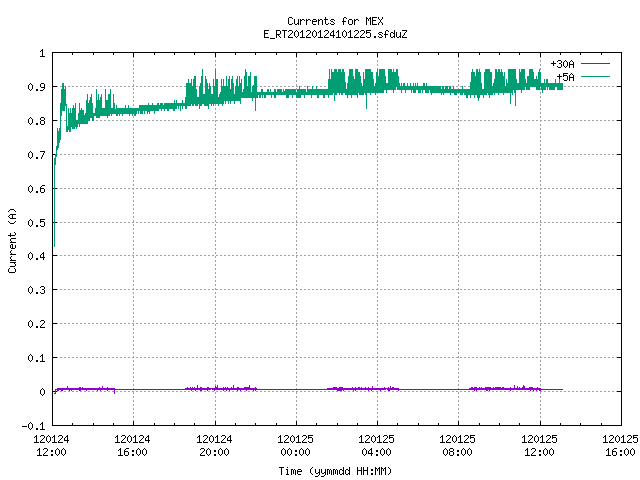Click the y-axis tick value 0.3
The height and width of the screenshot is (480, 640).
tap(36, 290)
